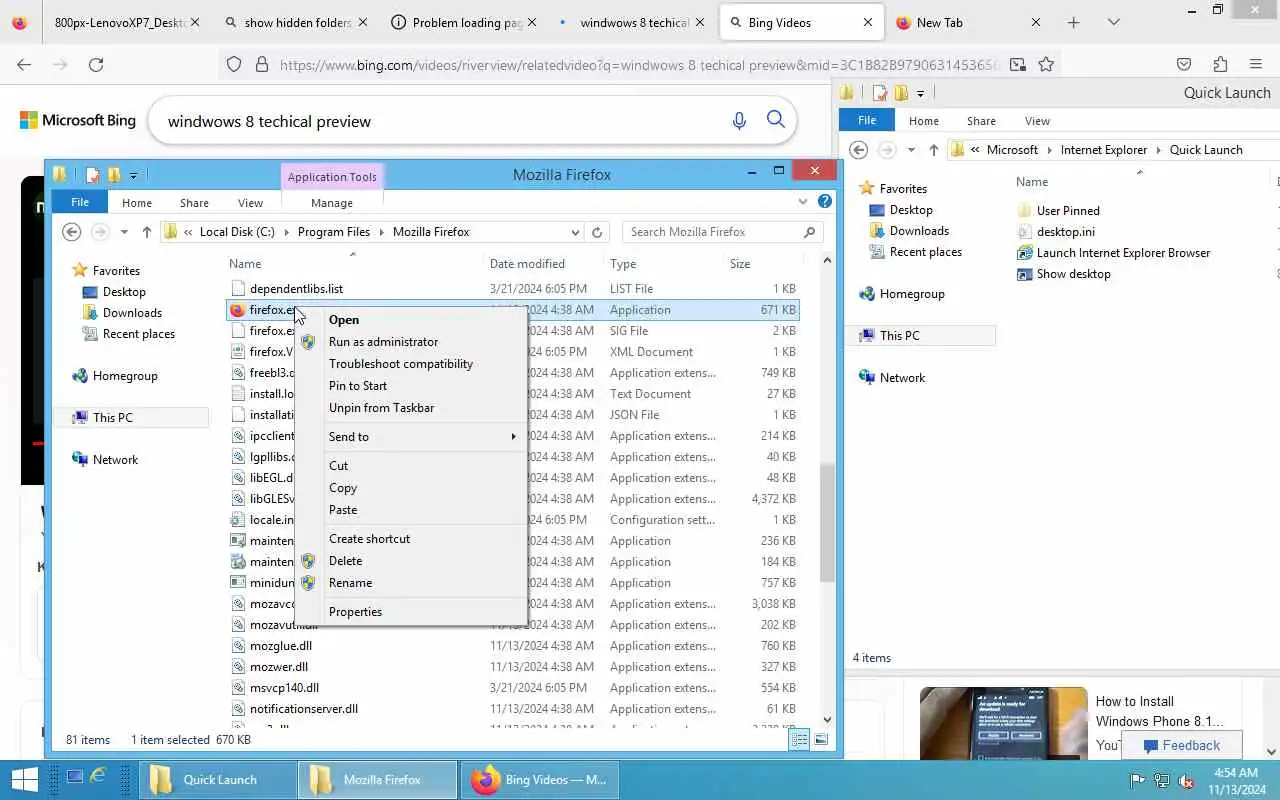Viewport: 1280px width, 800px height.
Task: Click the Feedback button on Bing
Action: 1182,745
